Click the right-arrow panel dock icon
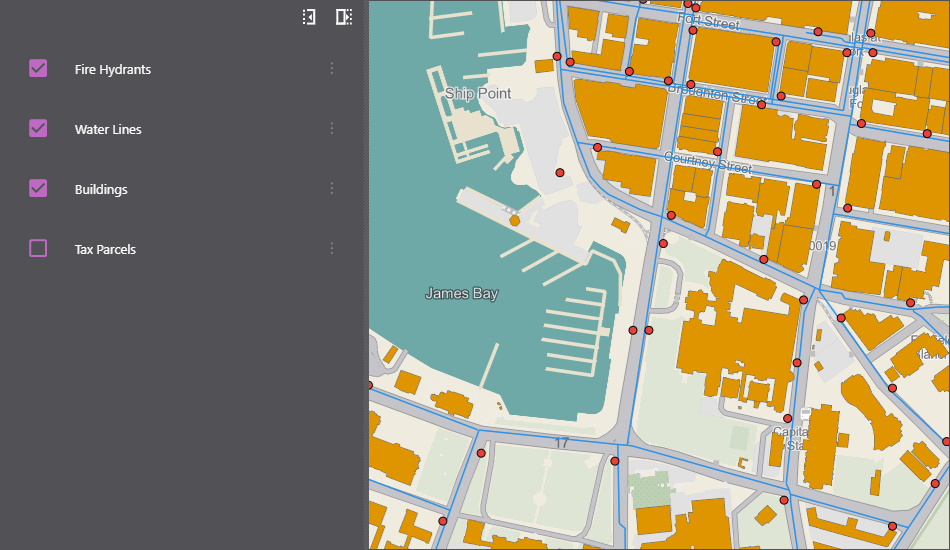 [343, 17]
